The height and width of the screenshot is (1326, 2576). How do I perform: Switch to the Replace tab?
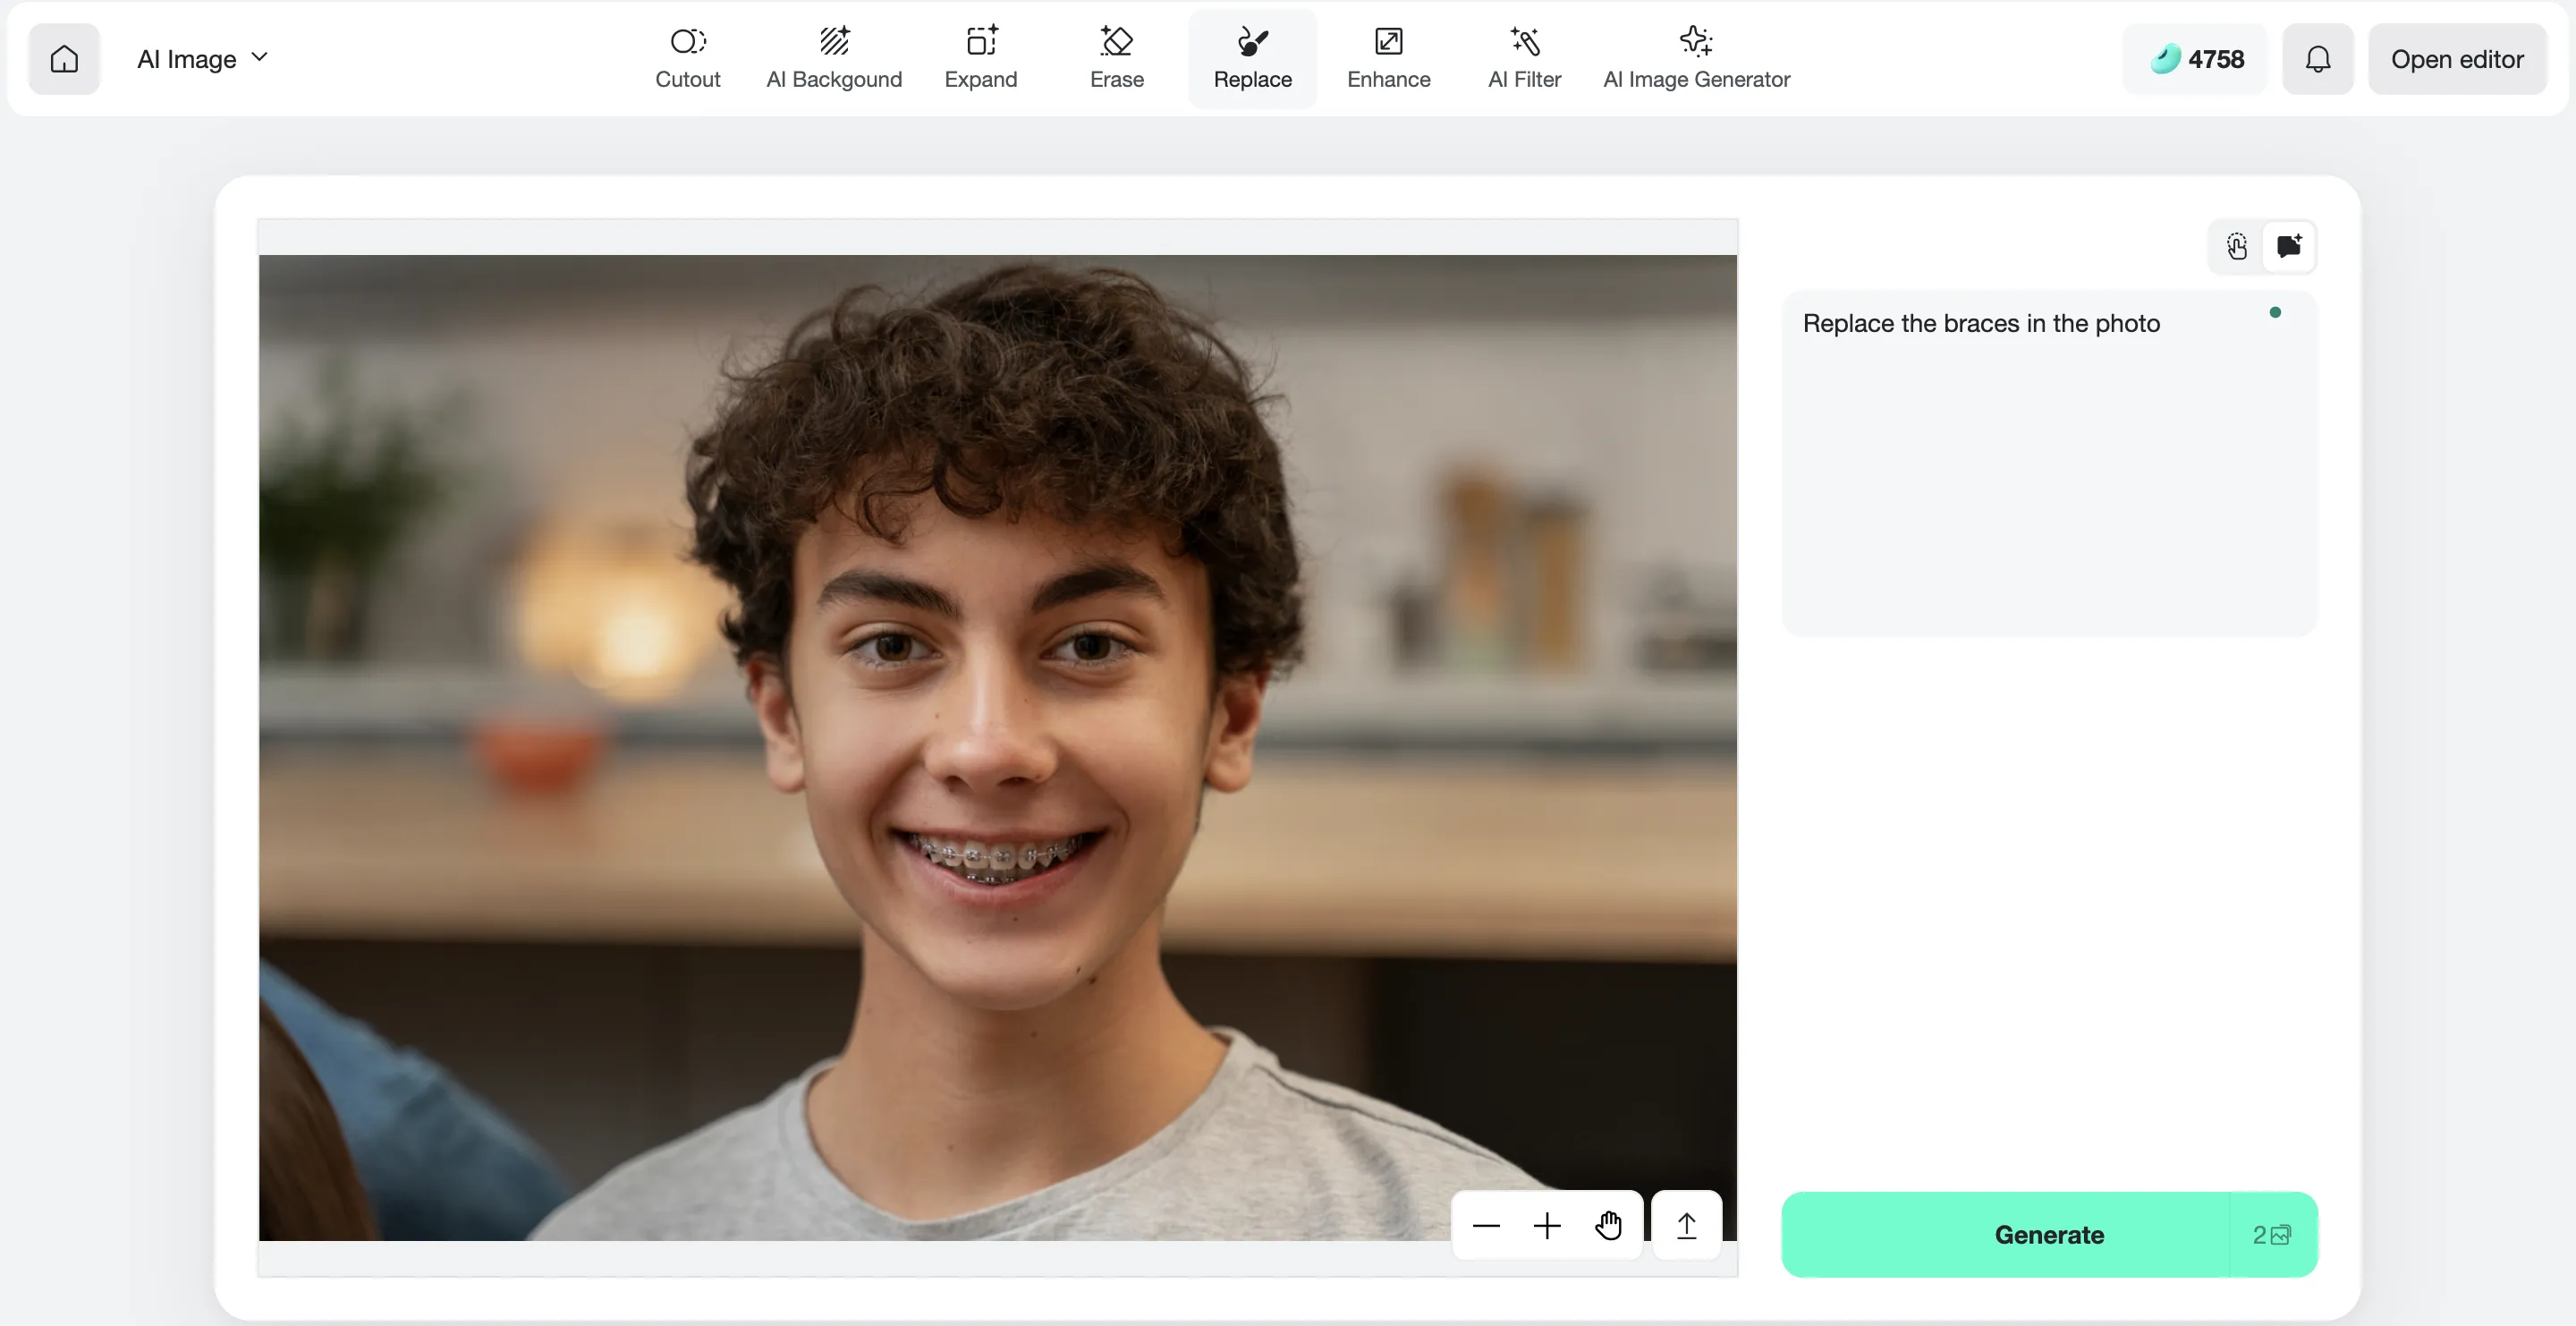(1253, 57)
